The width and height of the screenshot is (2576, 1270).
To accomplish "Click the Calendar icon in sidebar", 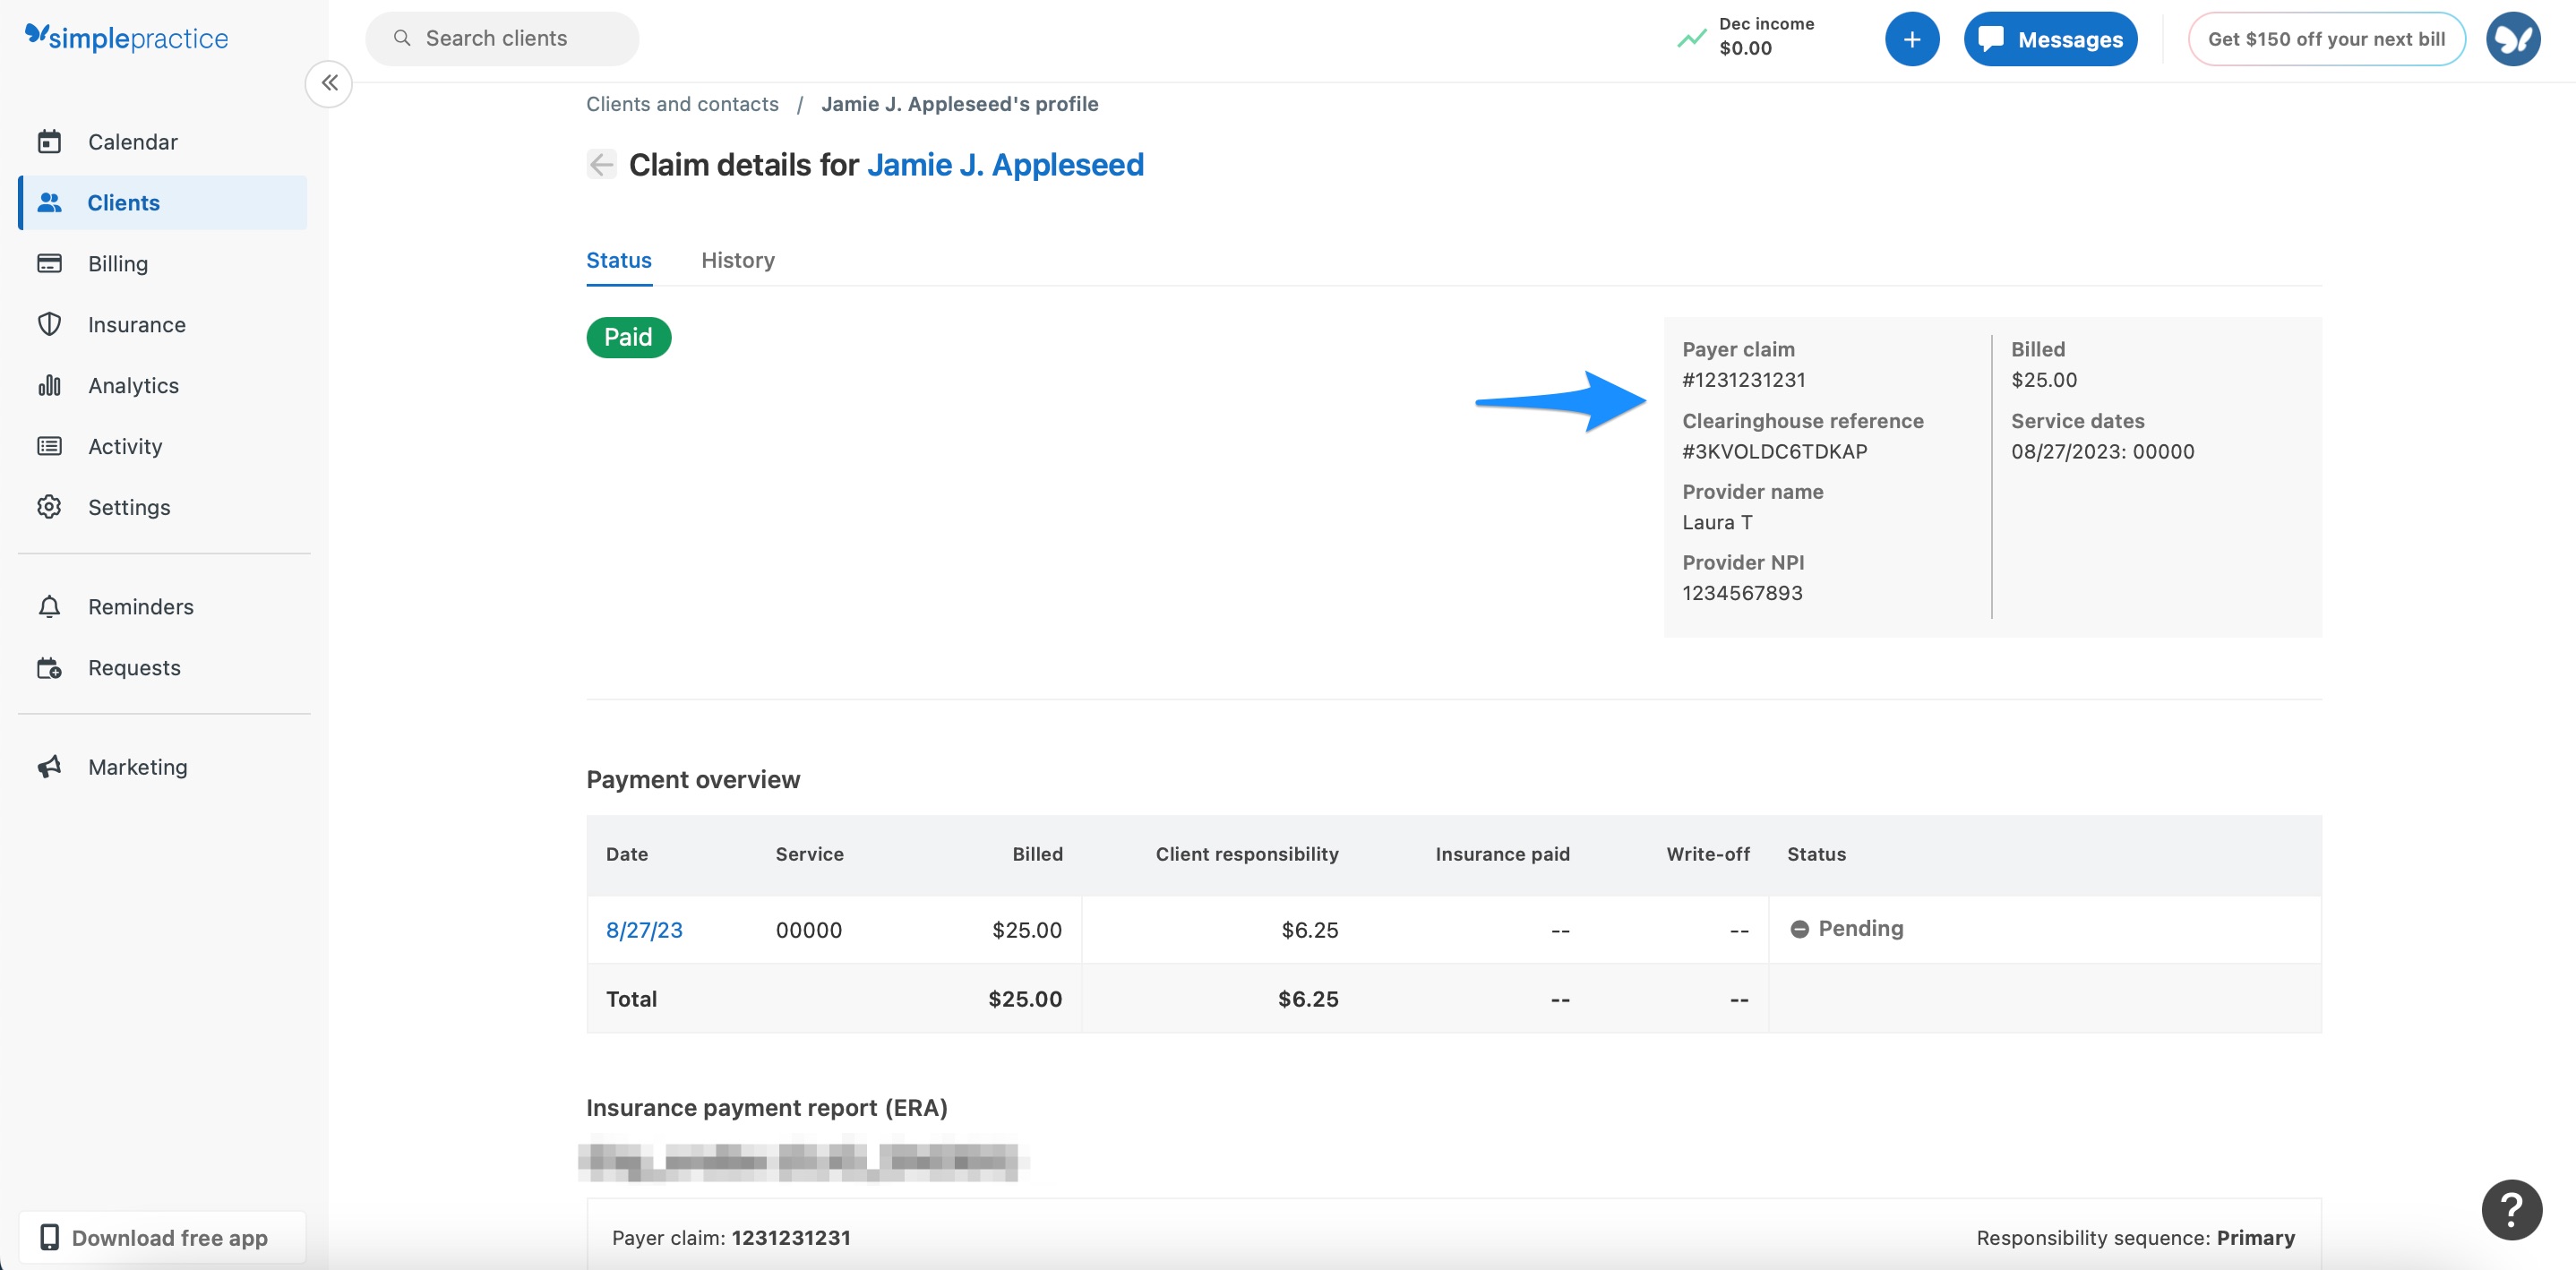I will click(x=49, y=142).
